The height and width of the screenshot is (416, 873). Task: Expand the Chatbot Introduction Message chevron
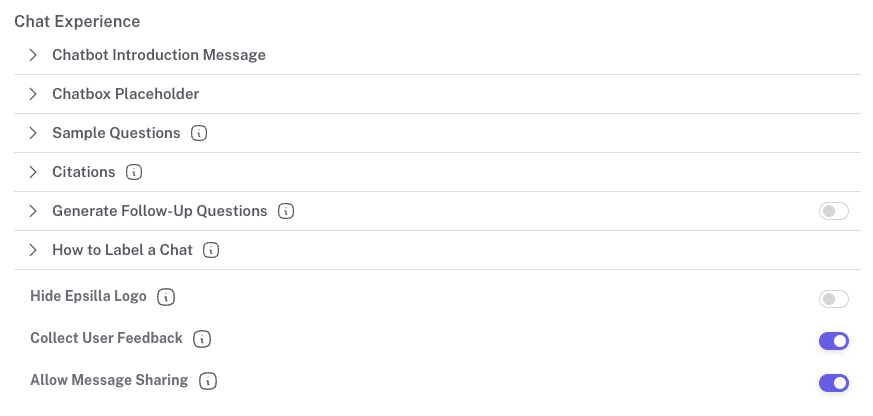click(33, 55)
